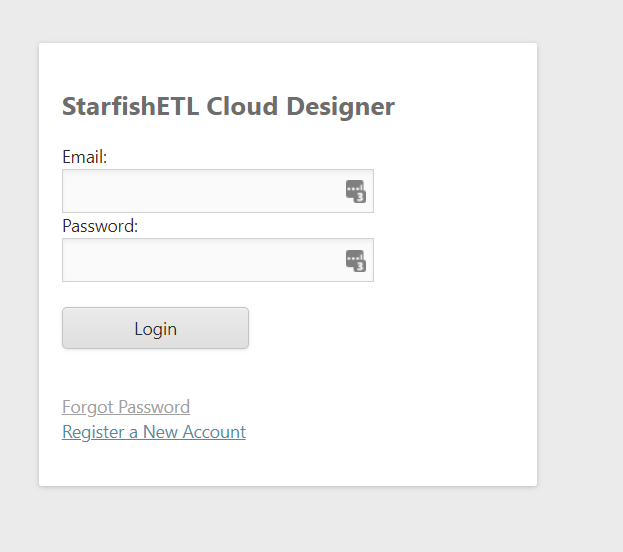The width and height of the screenshot is (623, 552).
Task: Click the password manager icon in Password field
Action: tap(356, 260)
